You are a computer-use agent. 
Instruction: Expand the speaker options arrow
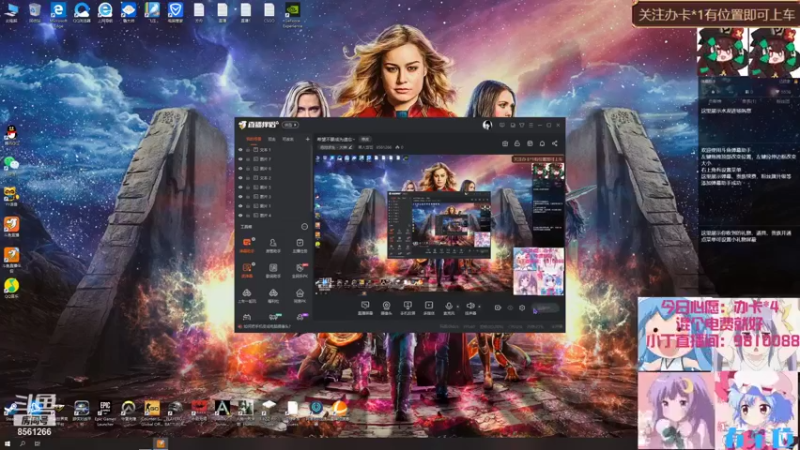point(480,307)
